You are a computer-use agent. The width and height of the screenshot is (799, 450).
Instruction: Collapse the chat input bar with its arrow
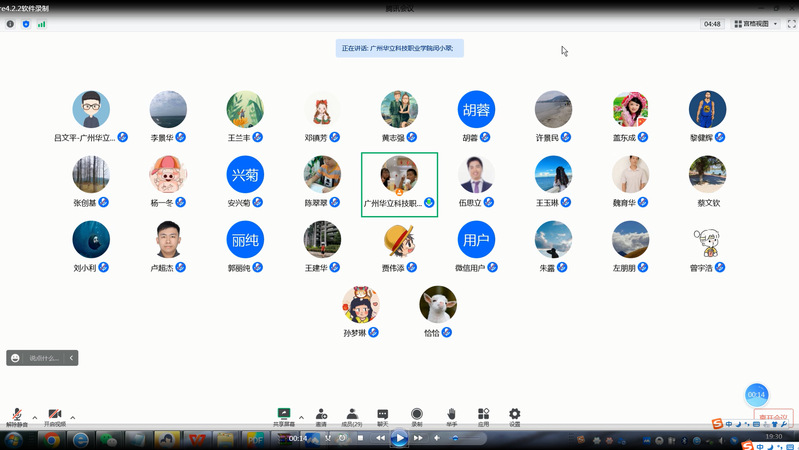pyautogui.click(x=72, y=358)
